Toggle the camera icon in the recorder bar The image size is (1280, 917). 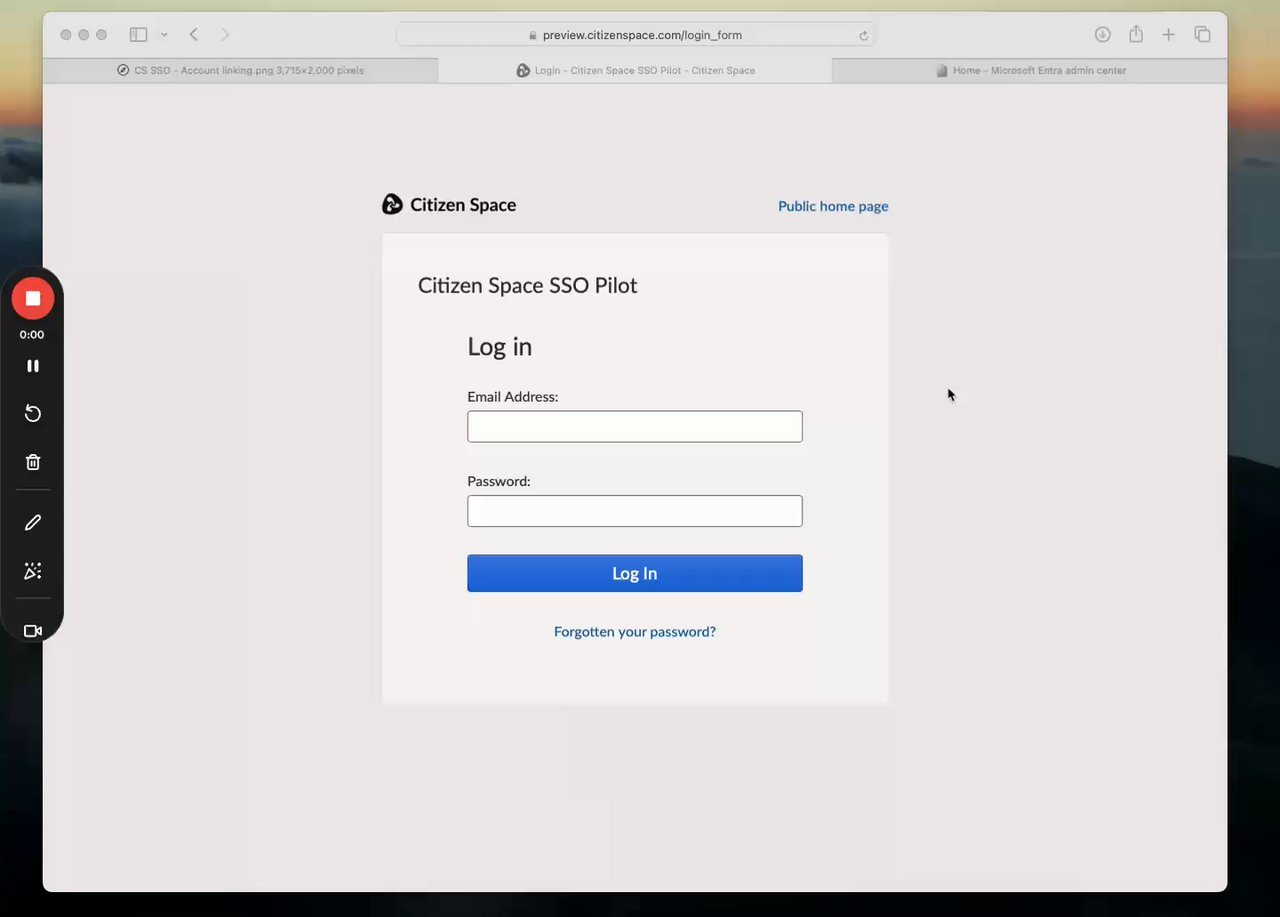pyautogui.click(x=33, y=631)
